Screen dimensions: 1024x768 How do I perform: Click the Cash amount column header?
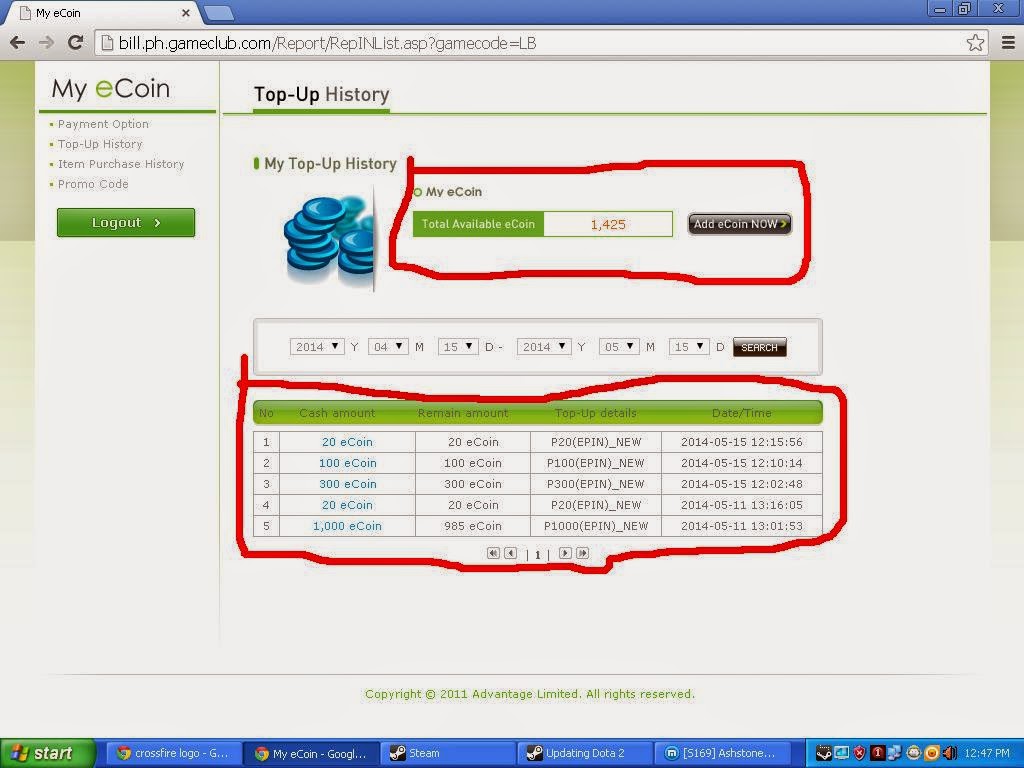pos(337,413)
